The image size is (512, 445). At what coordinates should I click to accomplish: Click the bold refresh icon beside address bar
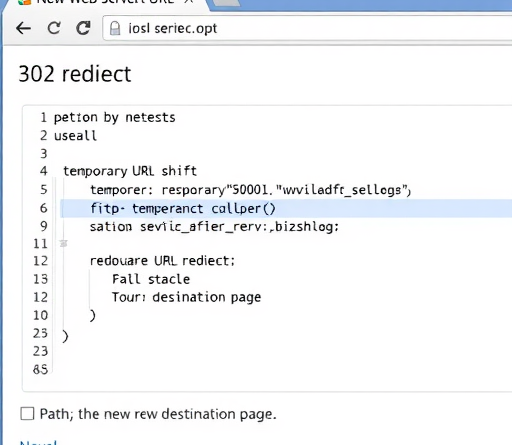click(x=83, y=28)
